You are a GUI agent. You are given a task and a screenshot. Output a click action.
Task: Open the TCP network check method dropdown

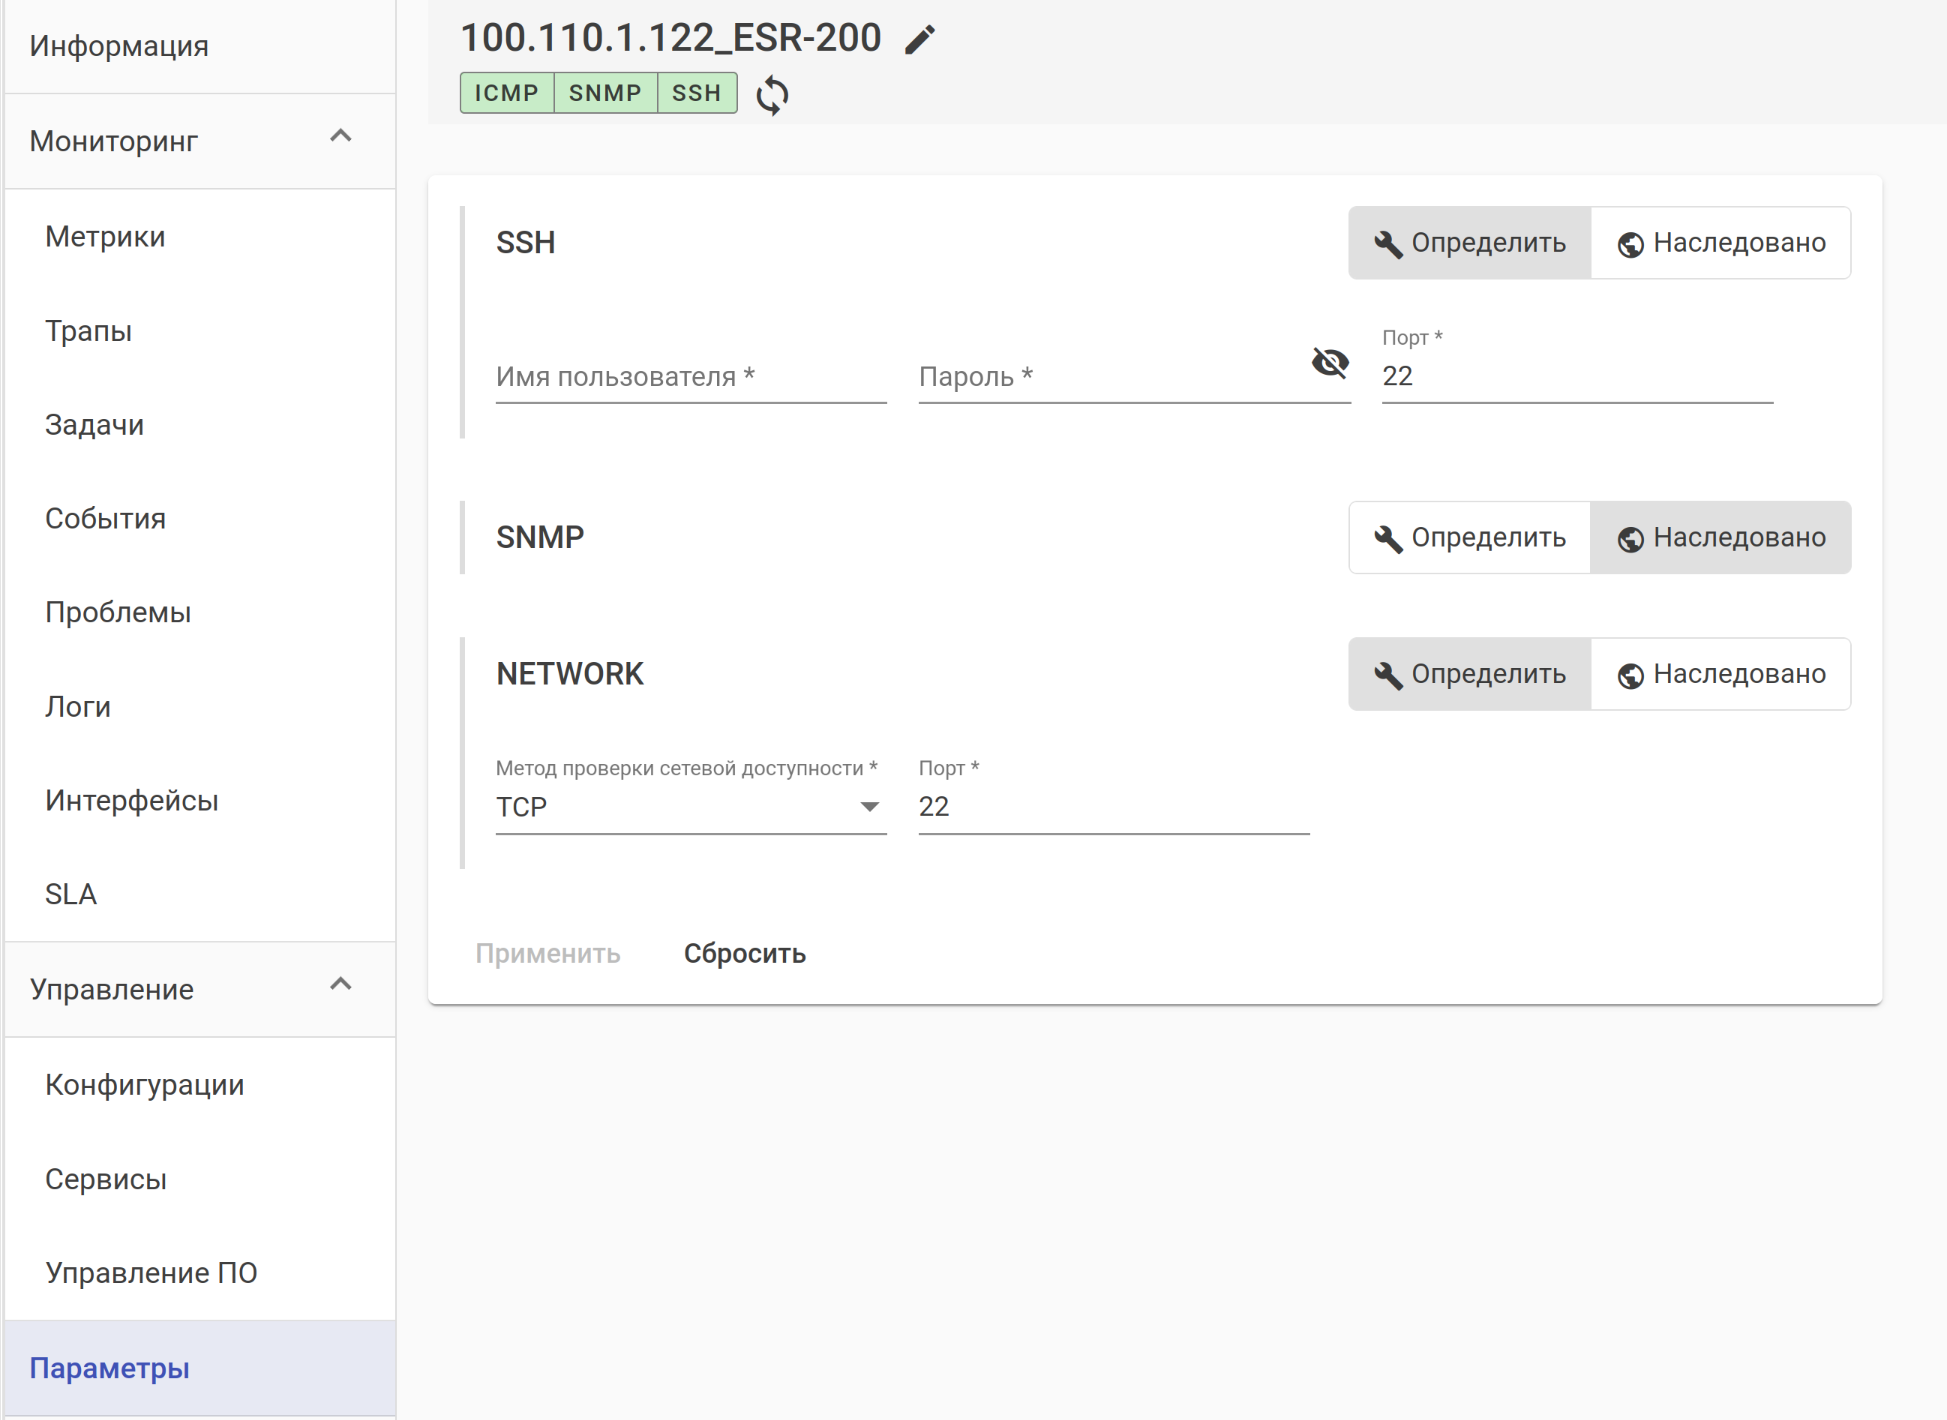pos(690,807)
